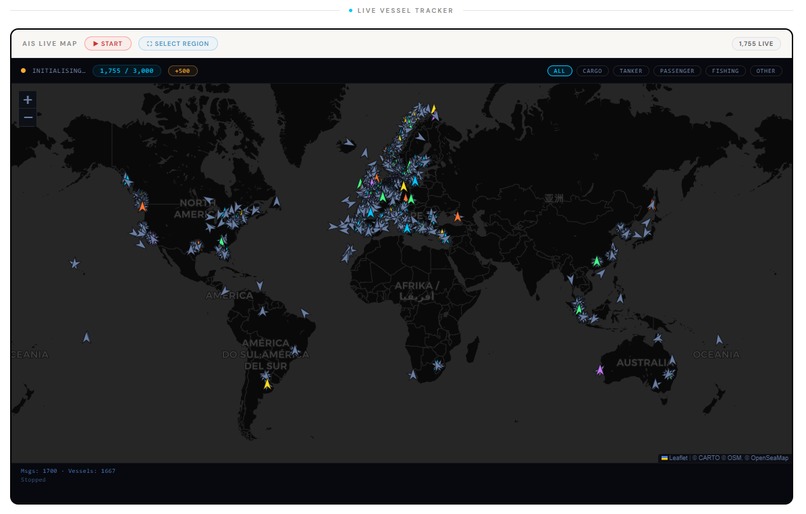
Task: Select the yellow vessel near Argentina coast
Action: (x=267, y=384)
